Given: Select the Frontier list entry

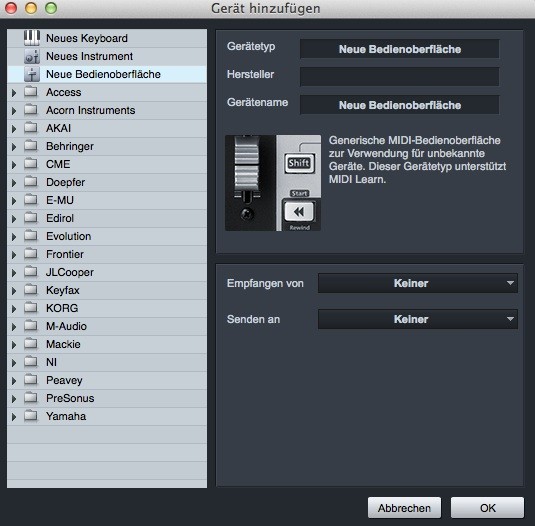Looking at the screenshot, I should pyautogui.click(x=107, y=254).
